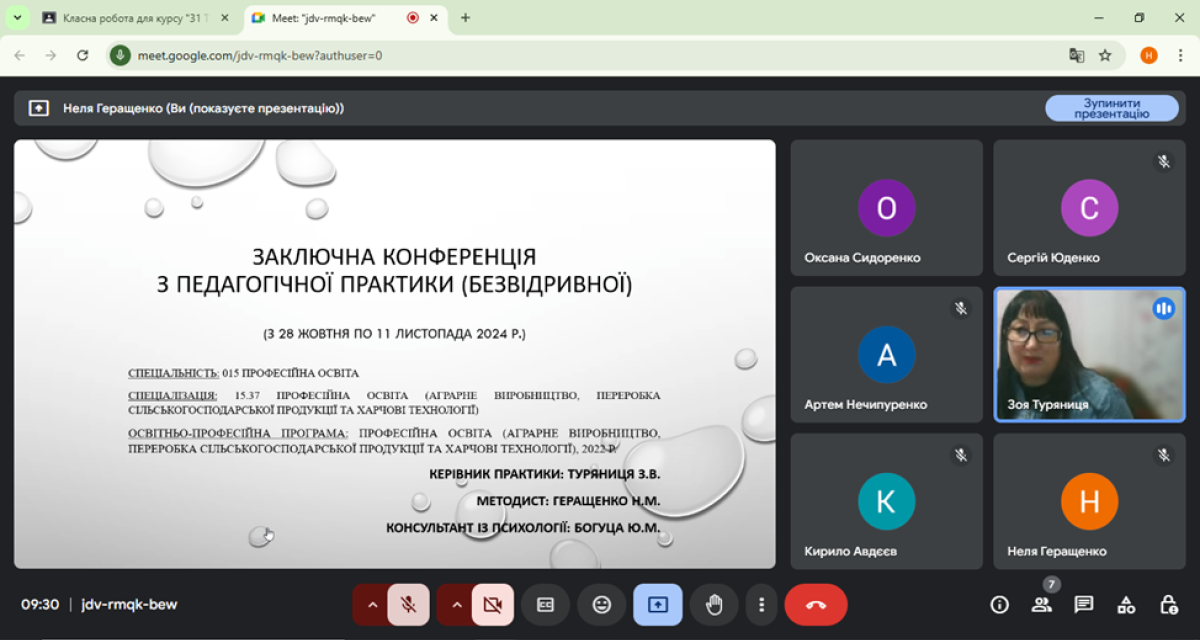Open three-dot more options menu
This screenshot has height=640, width=1200.
tap(762, 605)
